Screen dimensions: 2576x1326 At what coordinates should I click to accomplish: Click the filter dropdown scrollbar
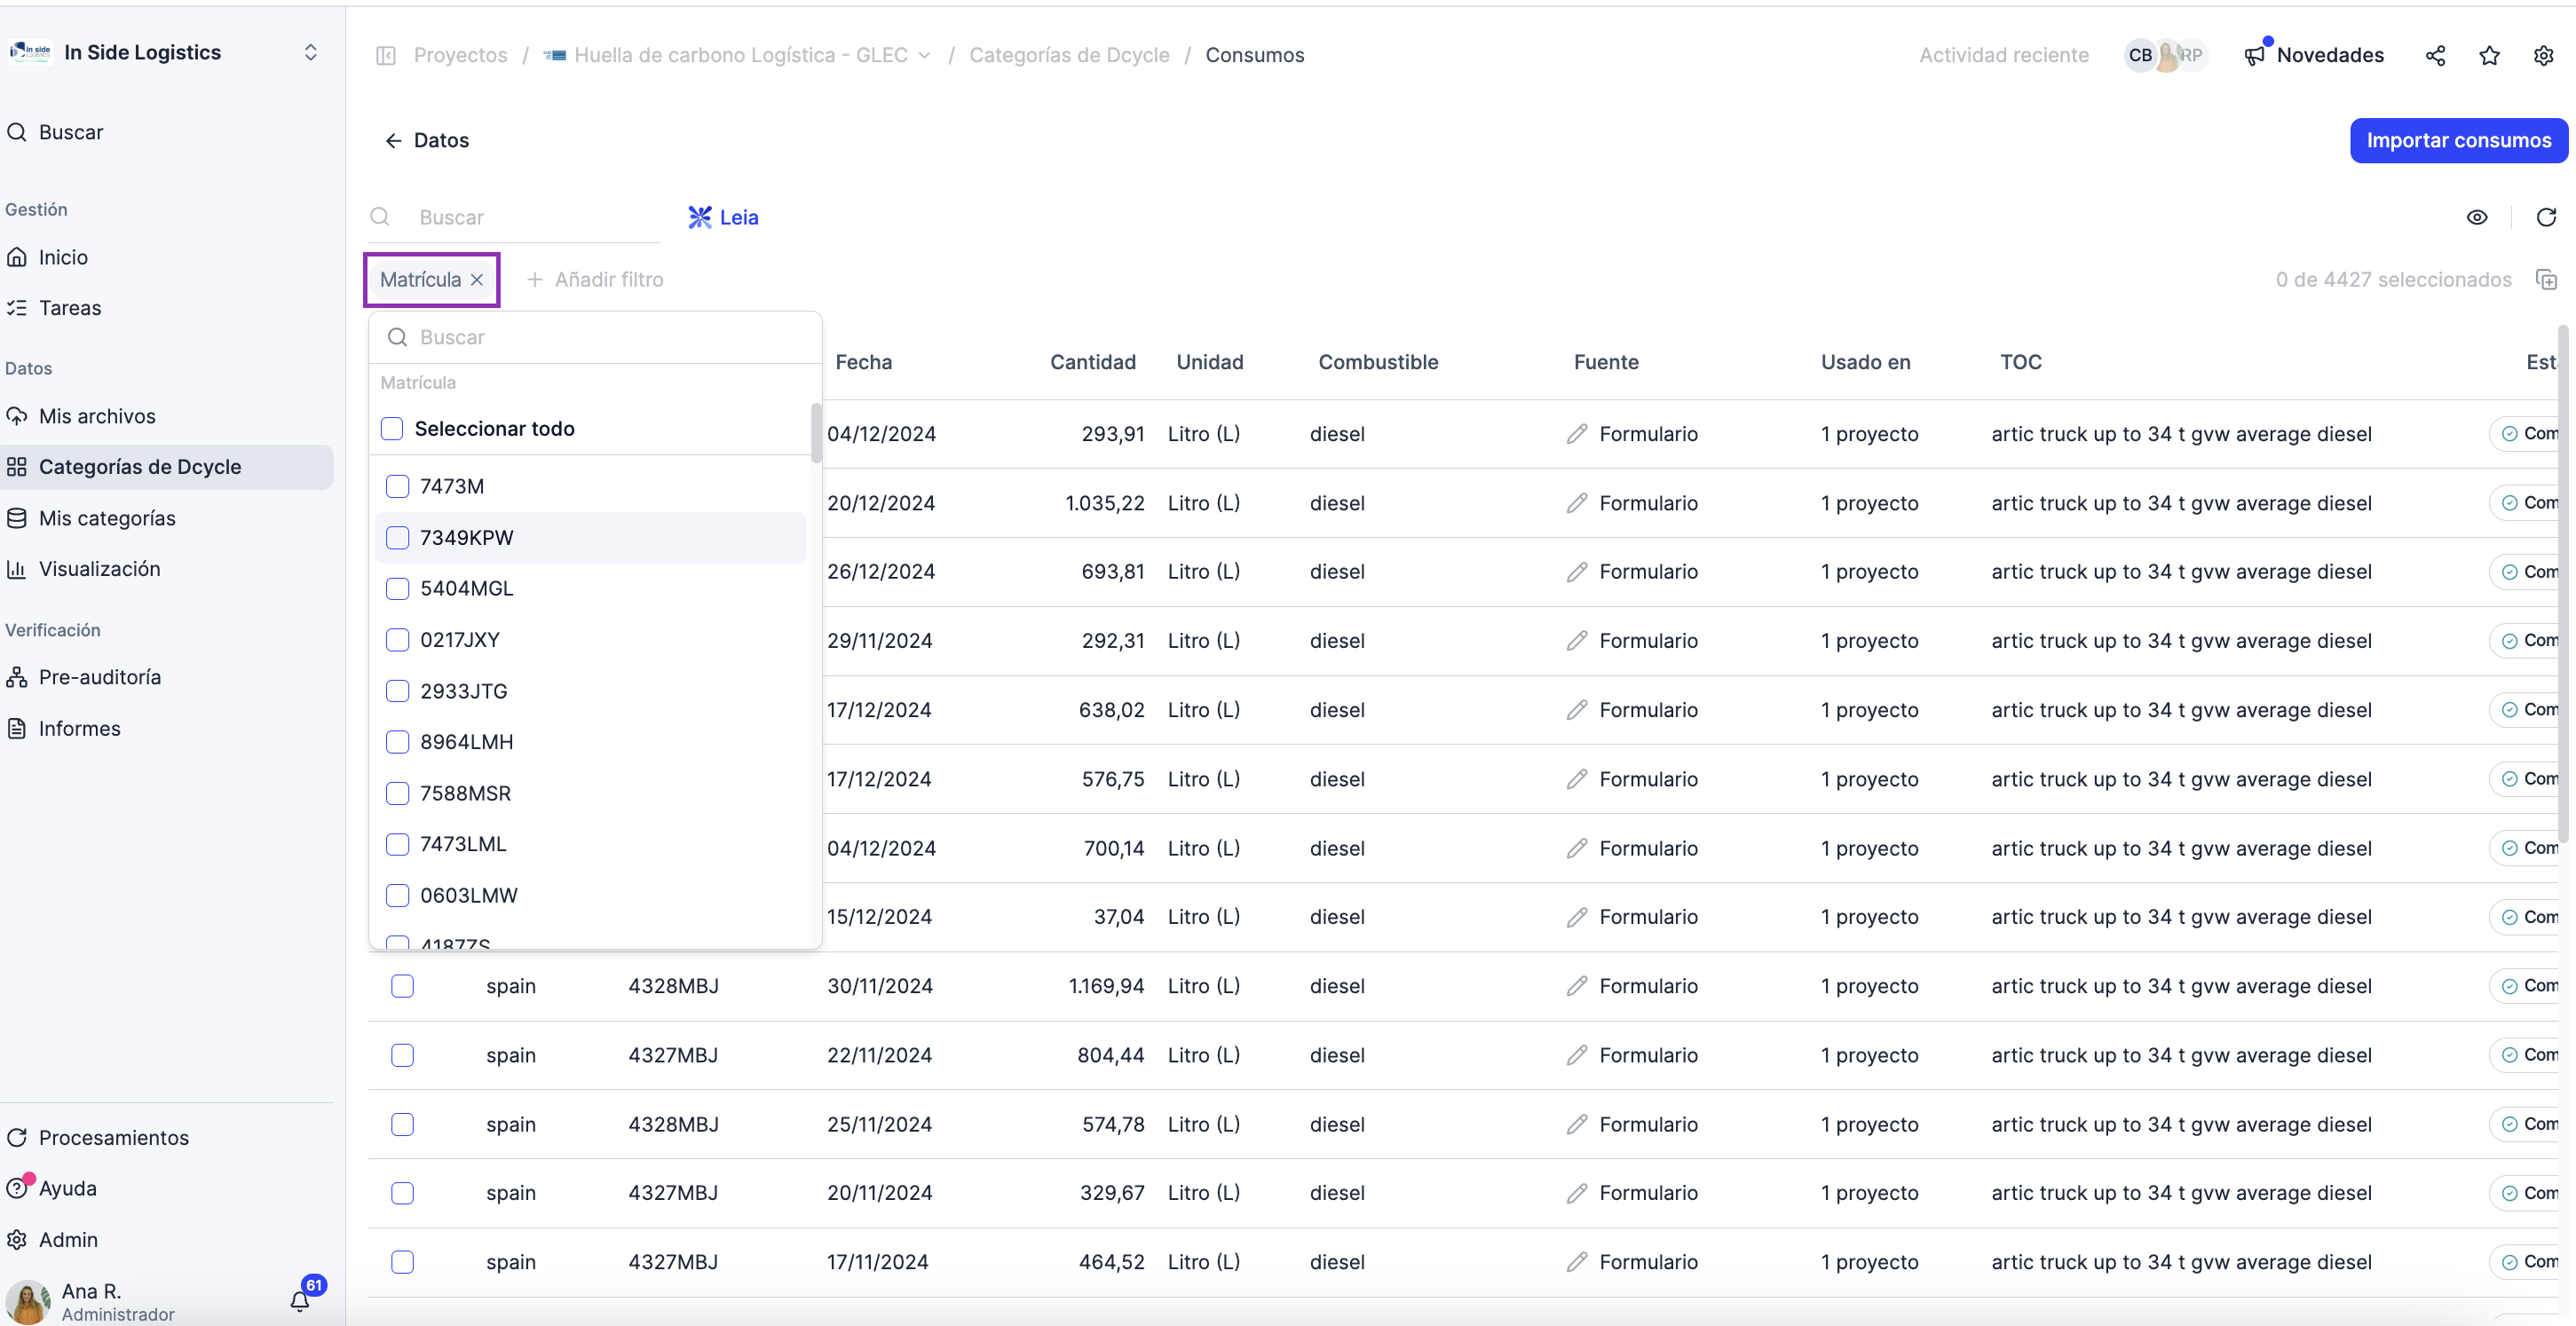(x=816, y=432)
